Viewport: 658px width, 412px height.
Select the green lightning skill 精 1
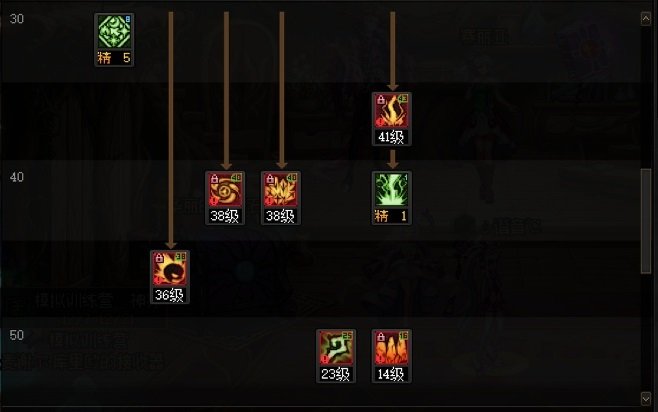[392, 190]
